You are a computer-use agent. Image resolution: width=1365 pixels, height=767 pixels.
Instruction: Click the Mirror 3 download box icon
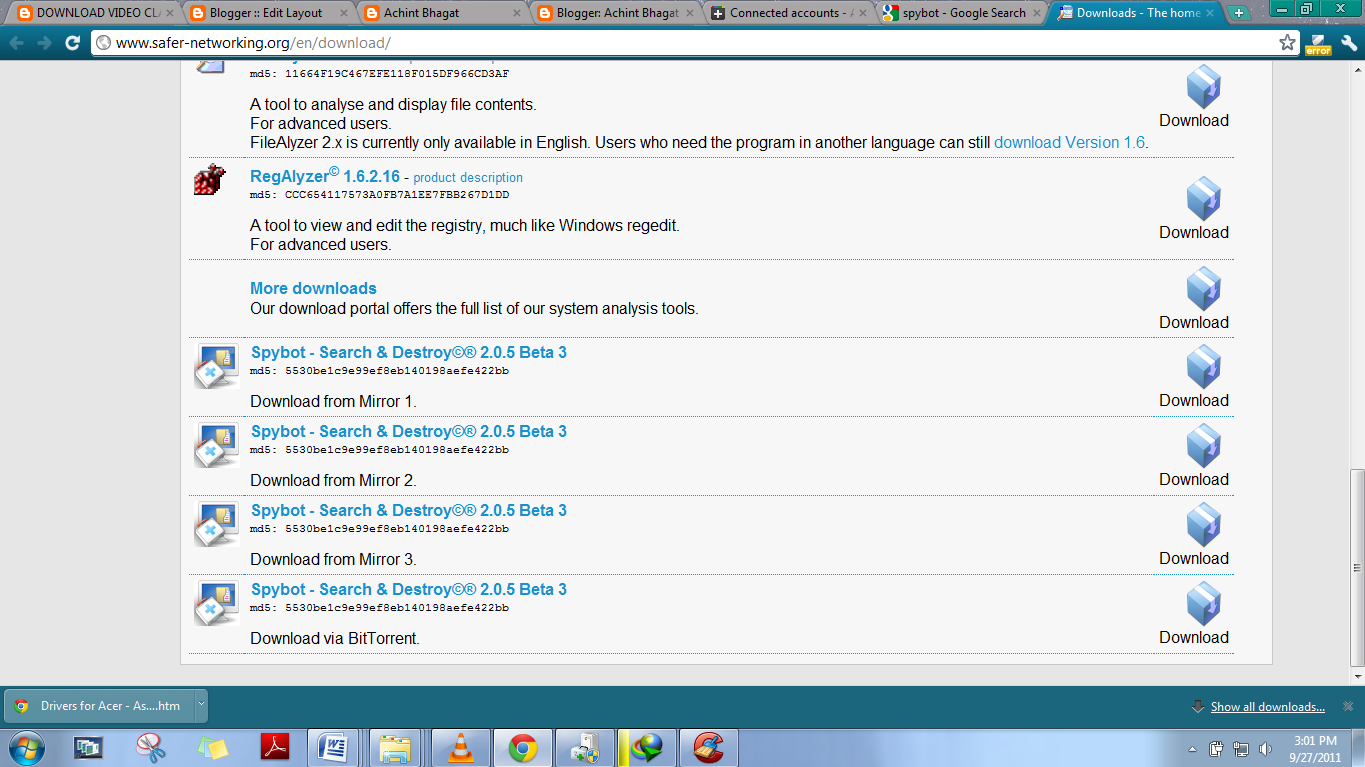coord(1203,525)
